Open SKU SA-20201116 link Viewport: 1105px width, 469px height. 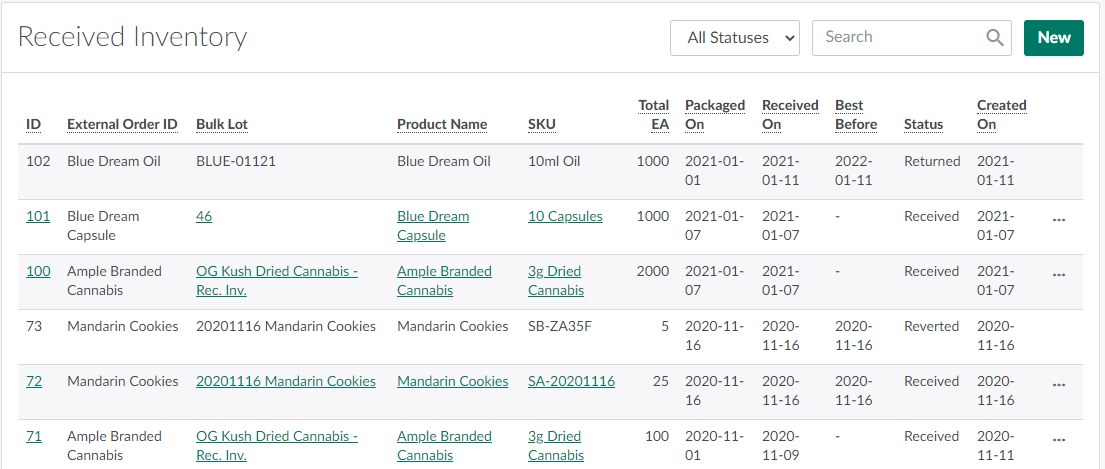pos(571,381)
